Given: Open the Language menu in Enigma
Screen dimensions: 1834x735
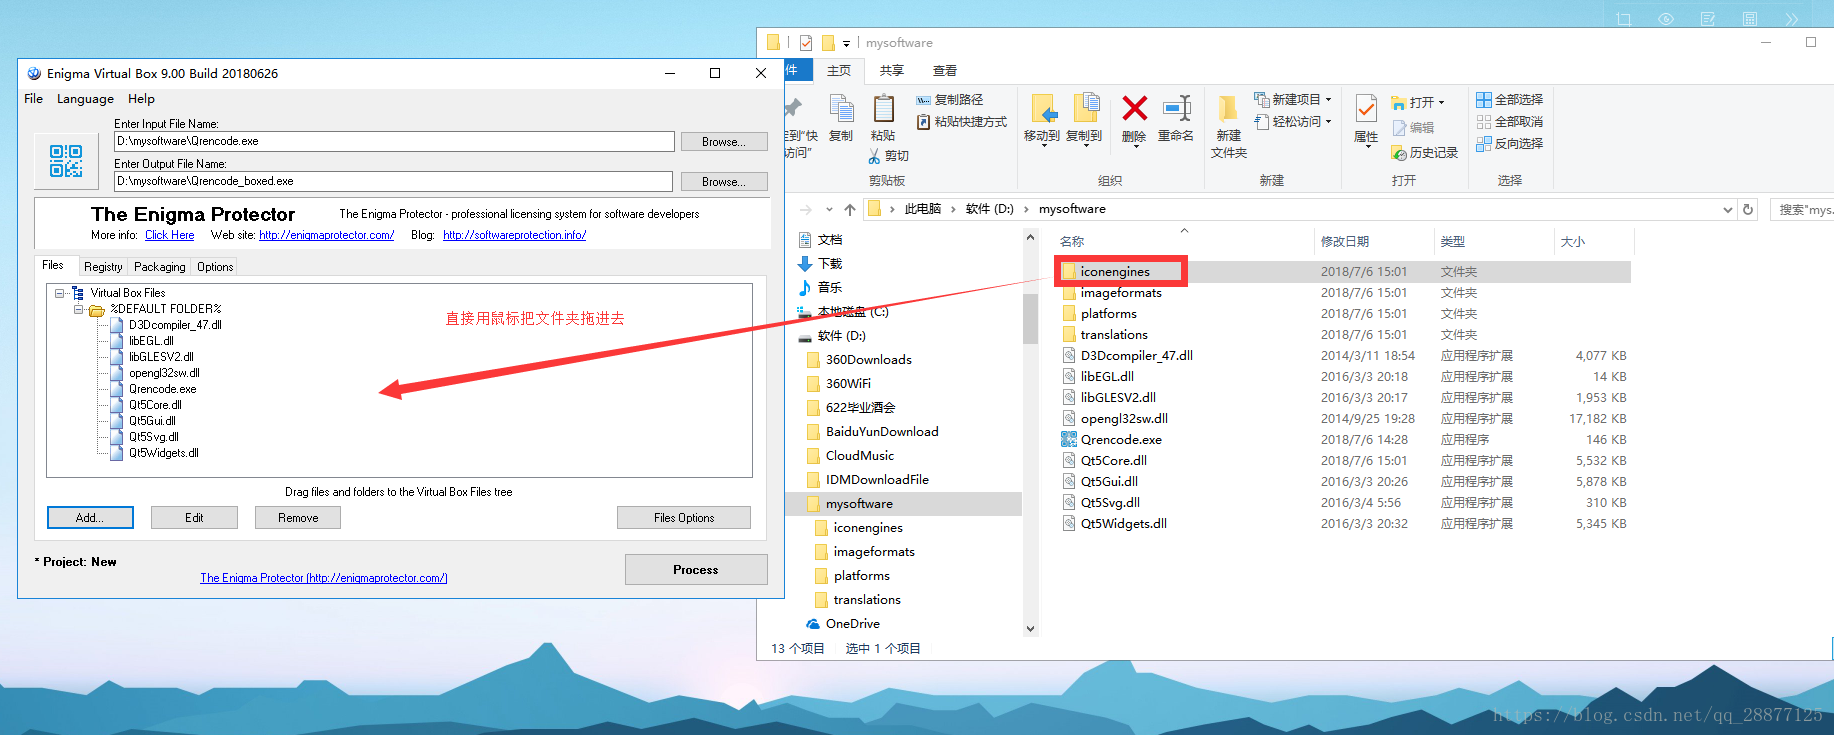Looking at the screenshot, I should coord(85,99).
